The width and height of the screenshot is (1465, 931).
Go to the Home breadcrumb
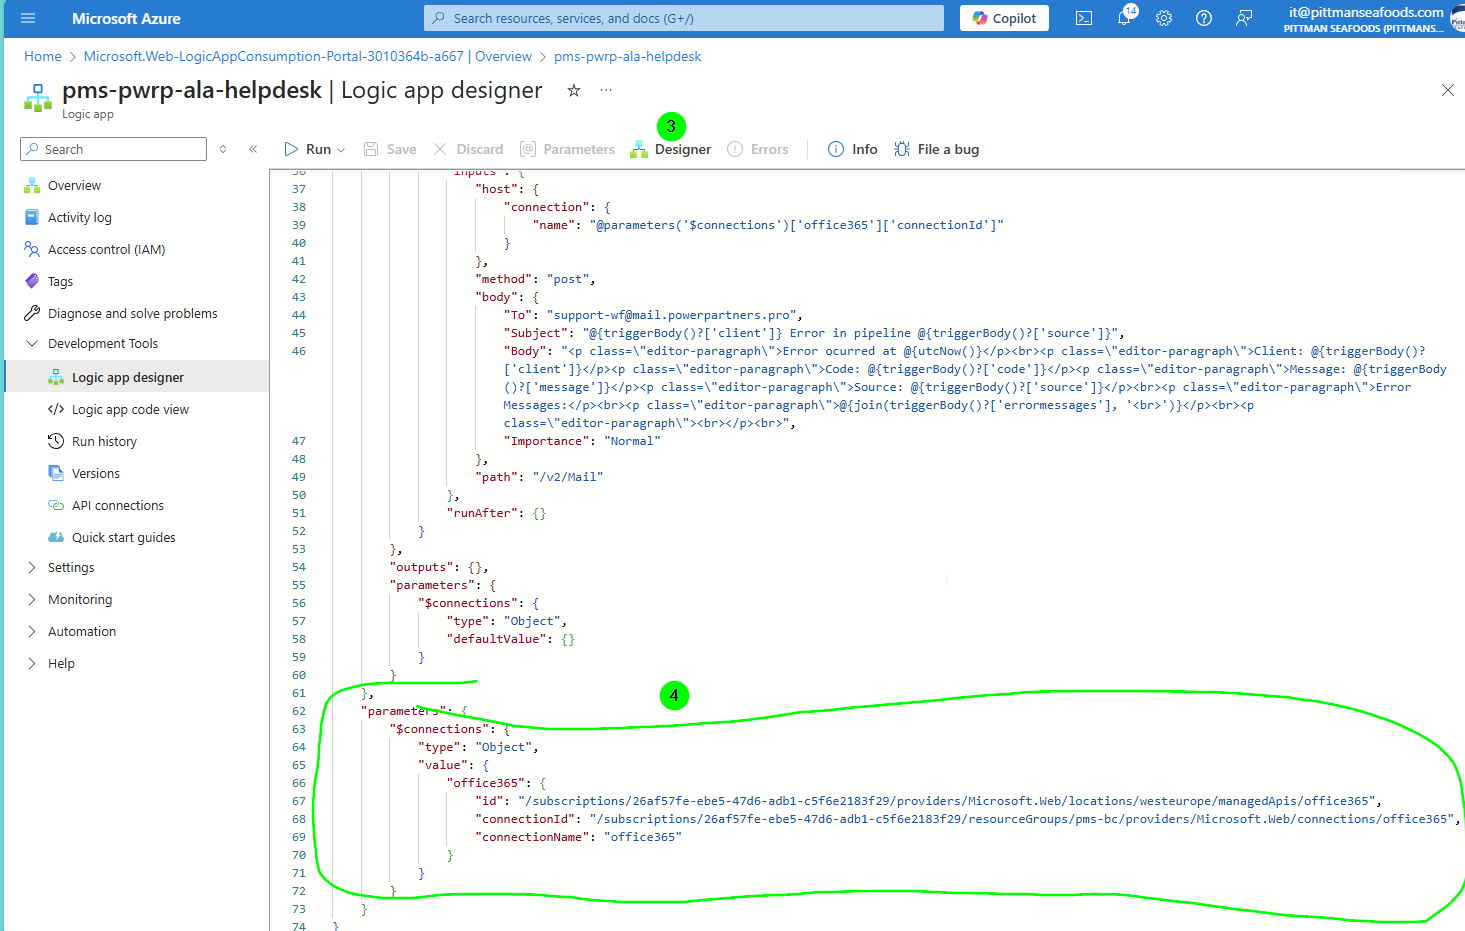coord(43,56)
